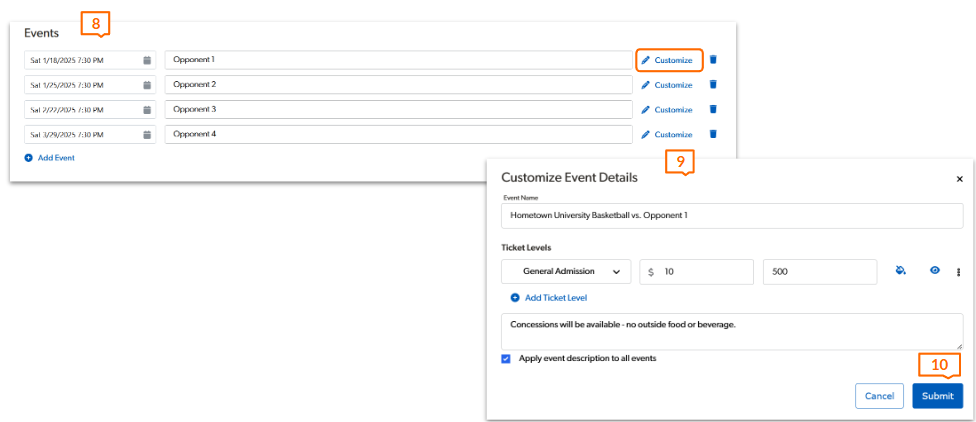Submit the customized event details
The height and width of the screenshot is (422, 976).
coord(937,396)
